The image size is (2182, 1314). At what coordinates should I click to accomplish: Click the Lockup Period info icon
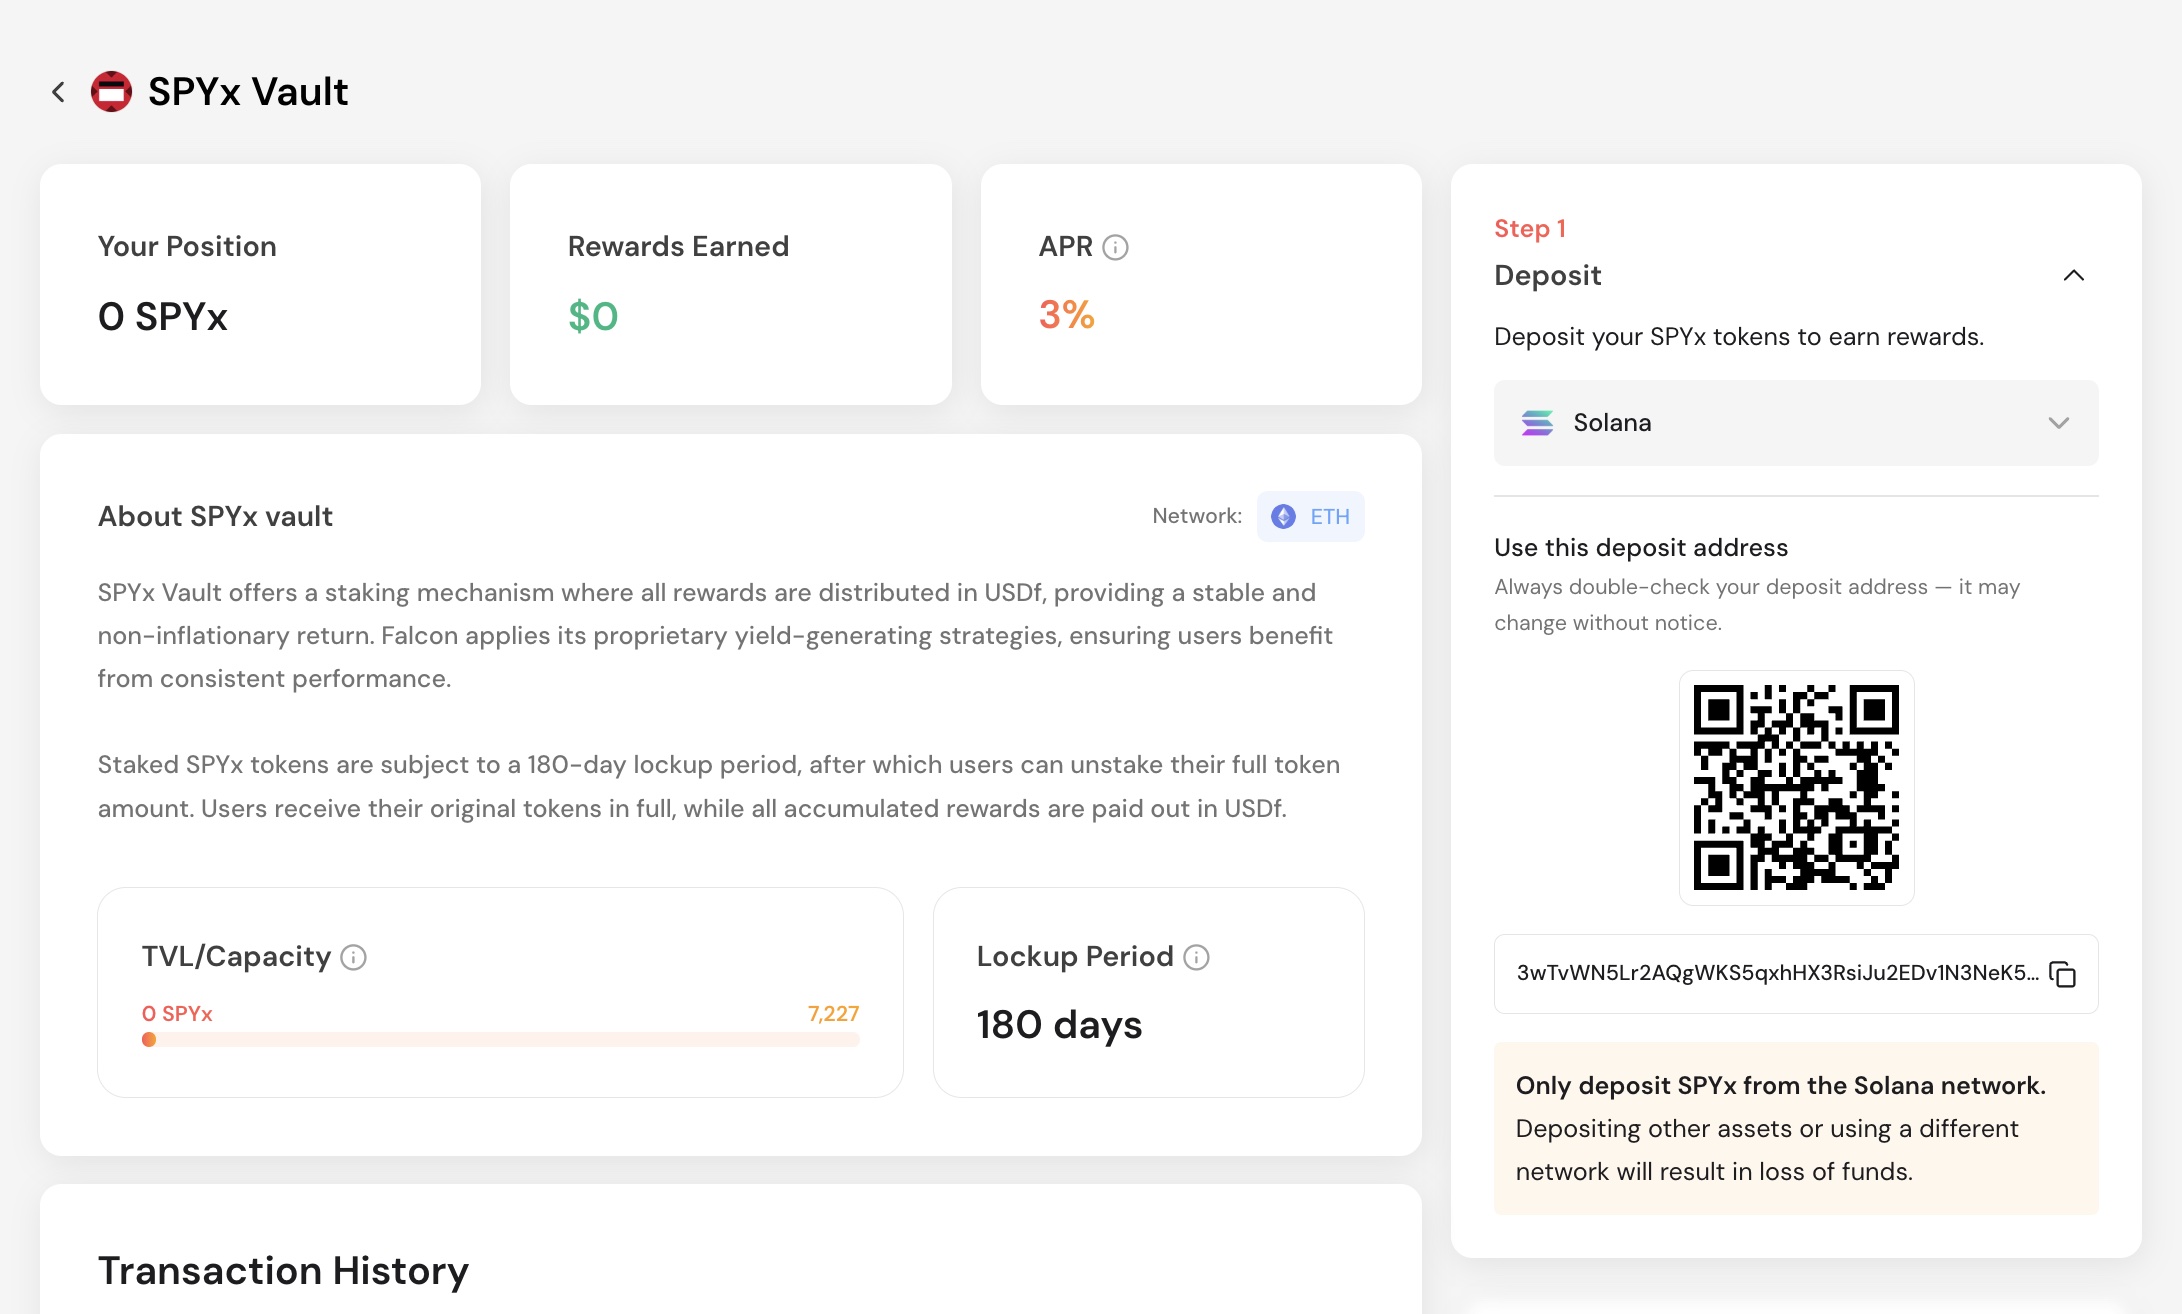point(1196,958)
